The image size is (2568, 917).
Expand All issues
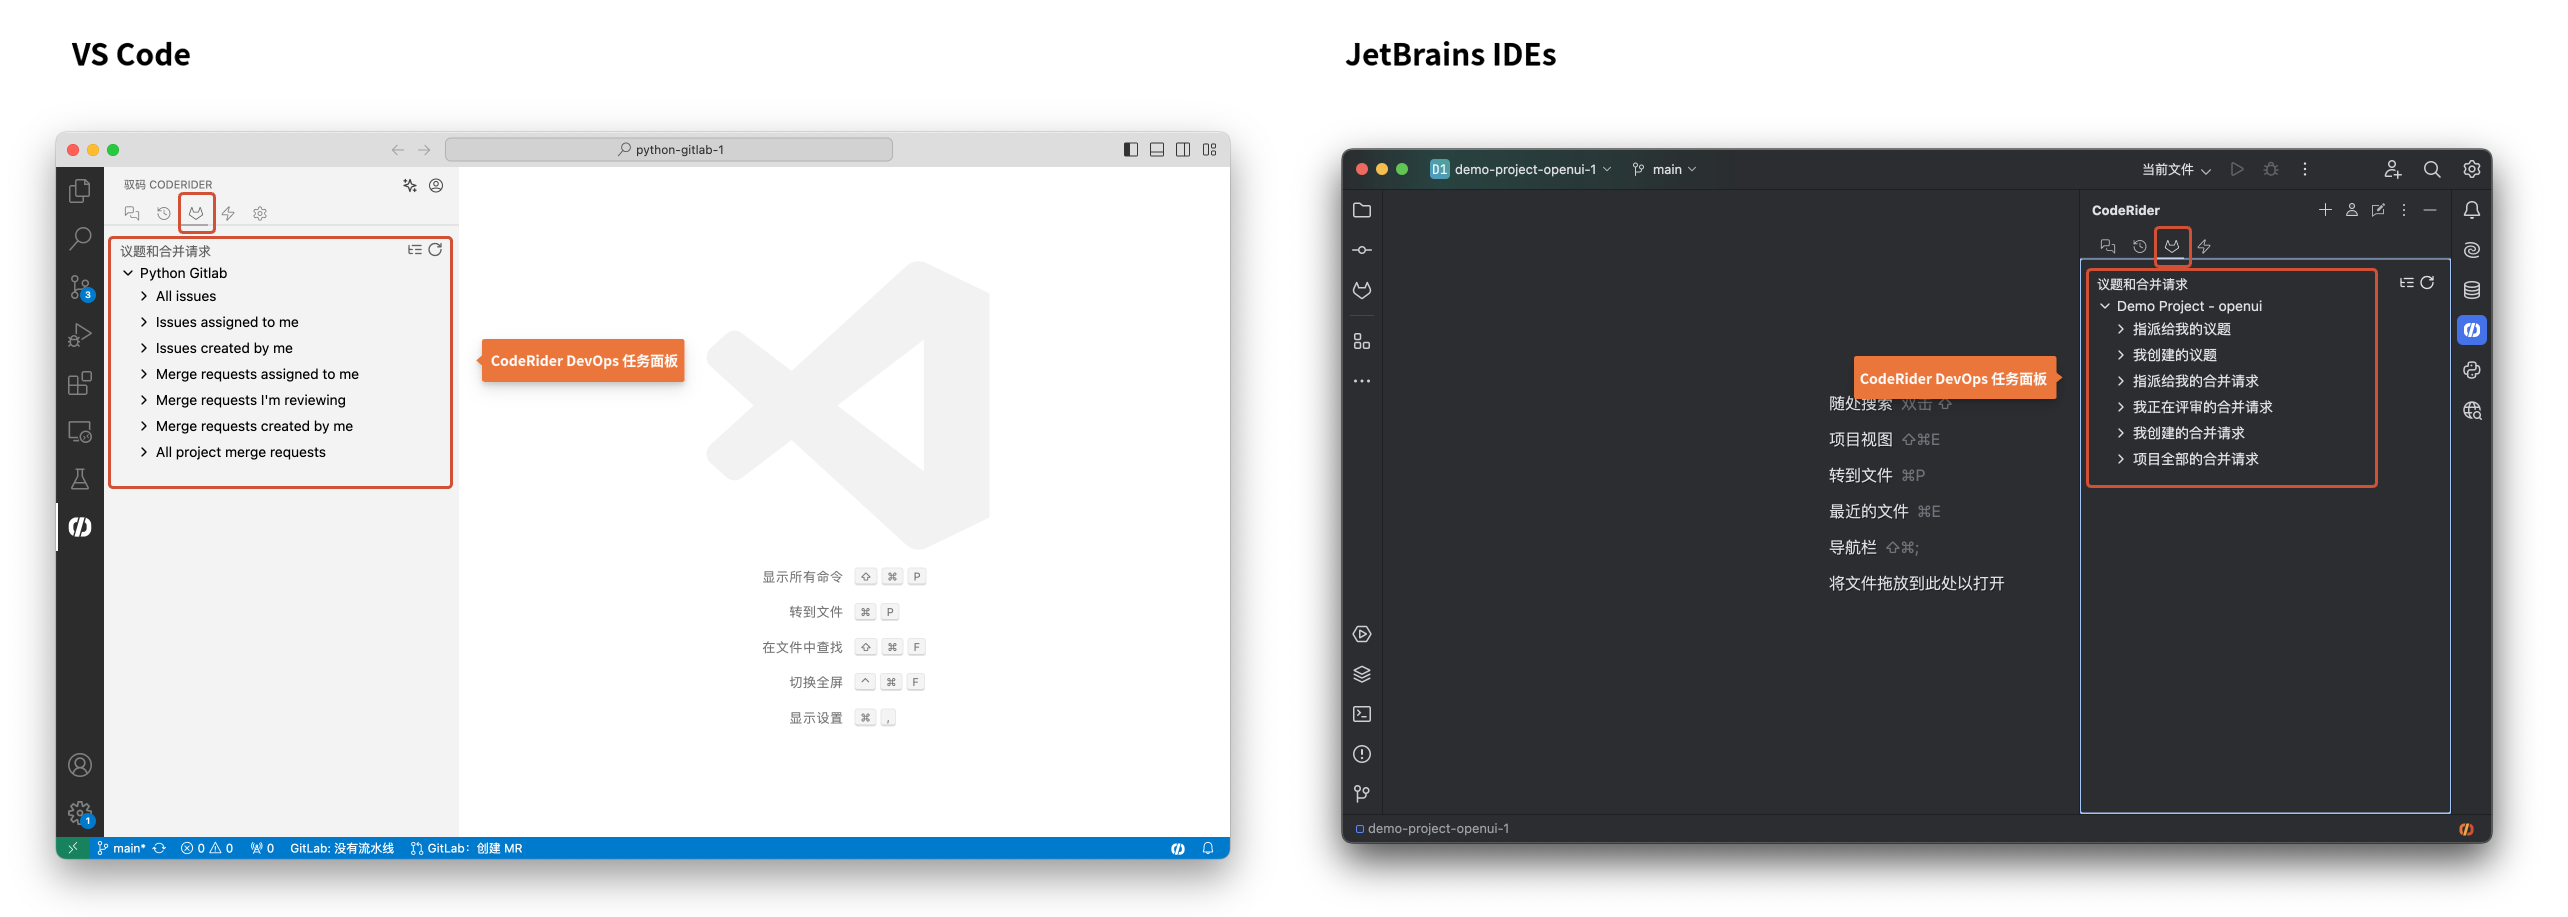click(144, 296)
